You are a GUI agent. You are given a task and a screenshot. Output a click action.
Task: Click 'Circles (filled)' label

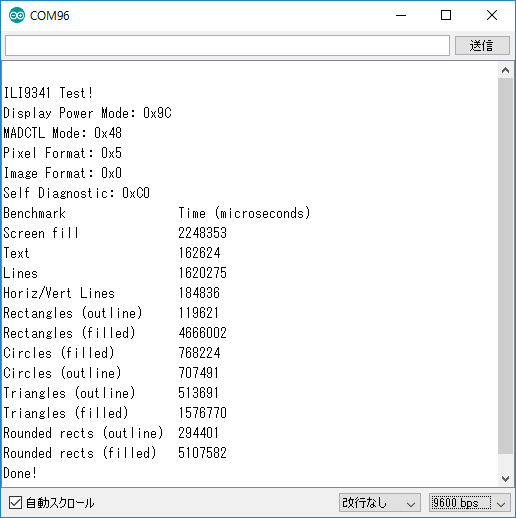pyautogui.click(x=59, y=353)
